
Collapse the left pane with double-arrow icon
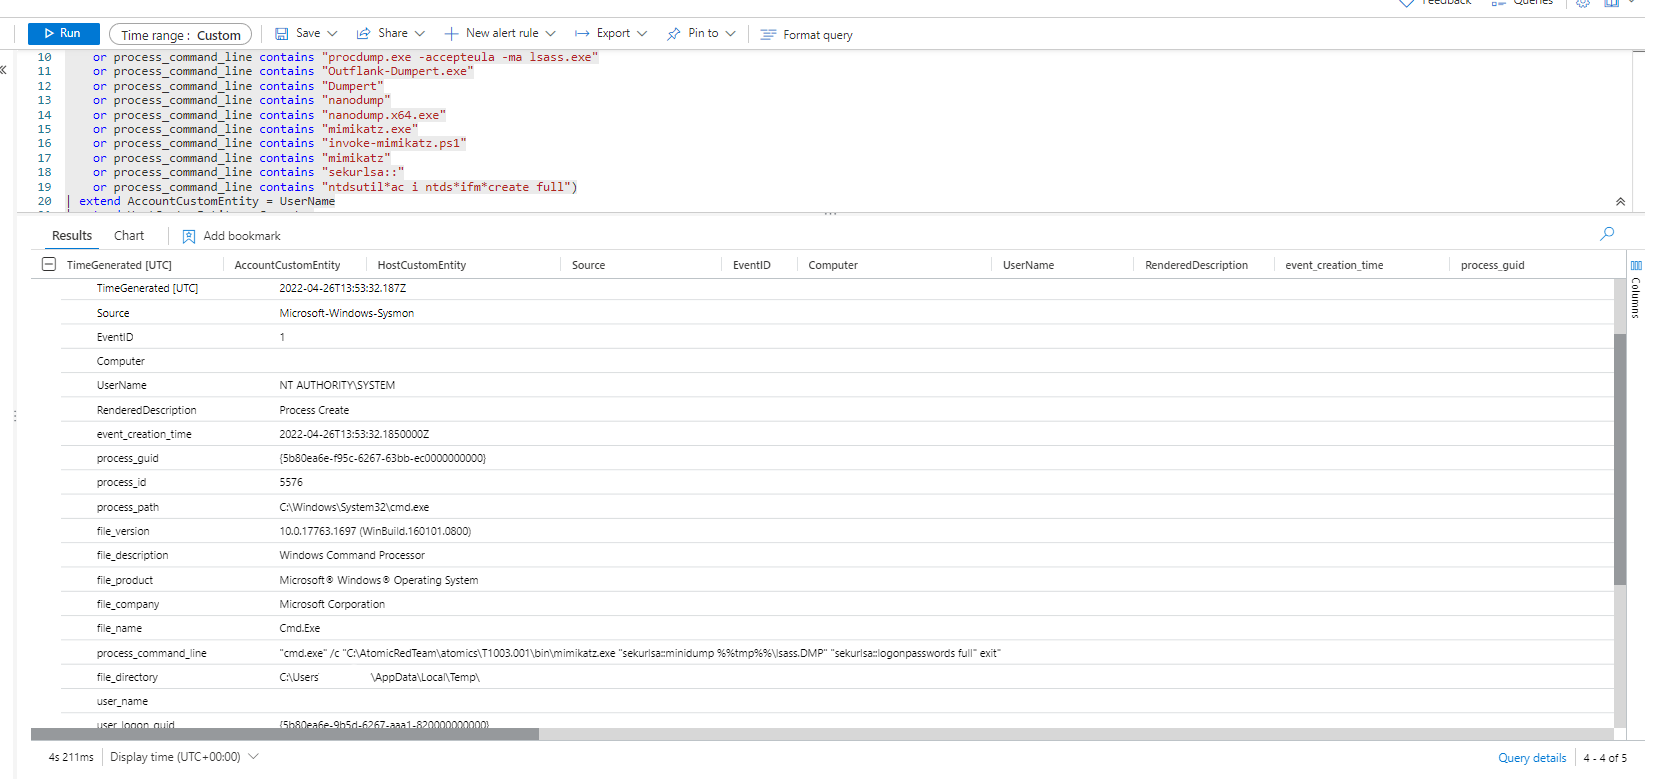pyautogui.click(x=4, y=70)
